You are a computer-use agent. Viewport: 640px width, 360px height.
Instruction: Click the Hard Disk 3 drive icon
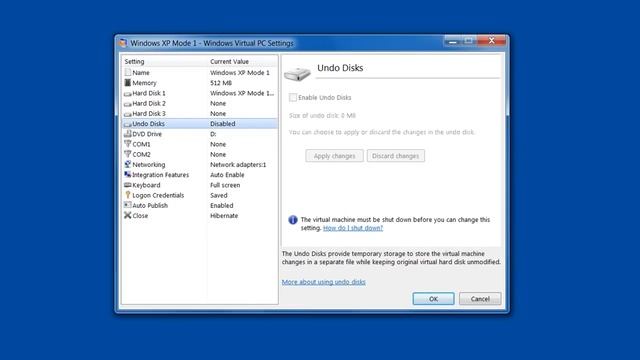[128, 114]
